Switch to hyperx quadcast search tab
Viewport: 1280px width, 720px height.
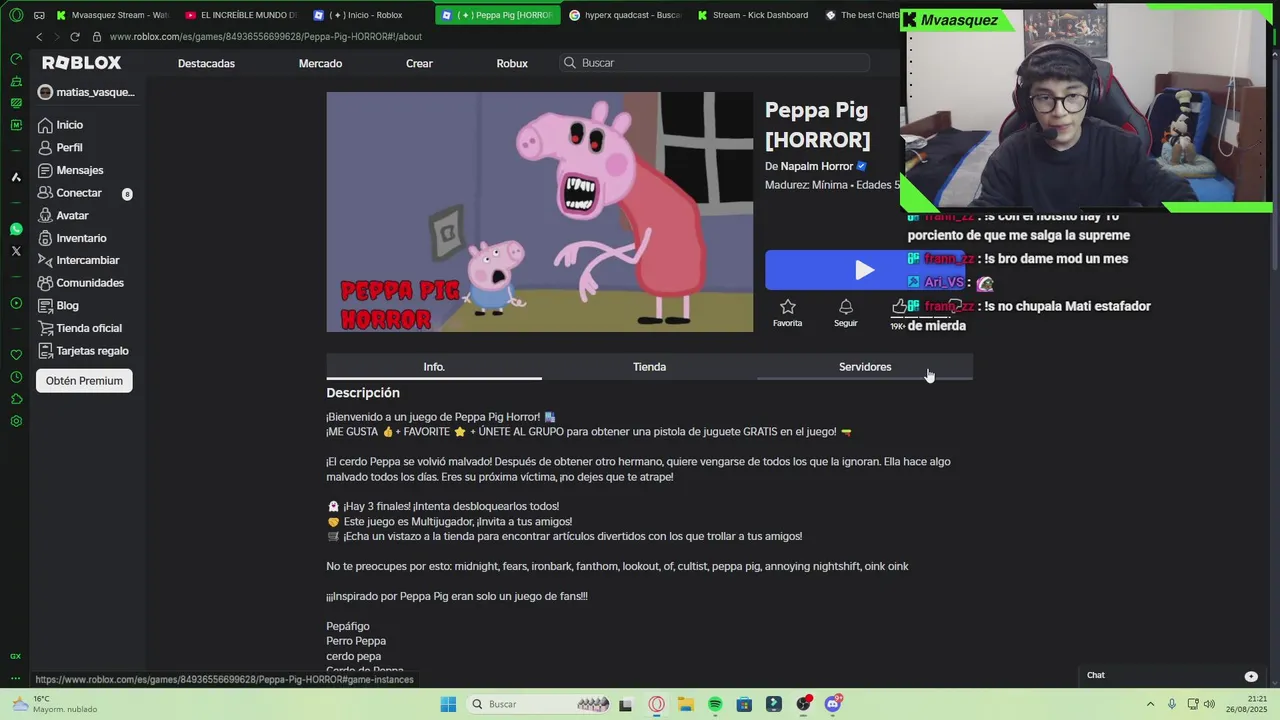(624, 15)
